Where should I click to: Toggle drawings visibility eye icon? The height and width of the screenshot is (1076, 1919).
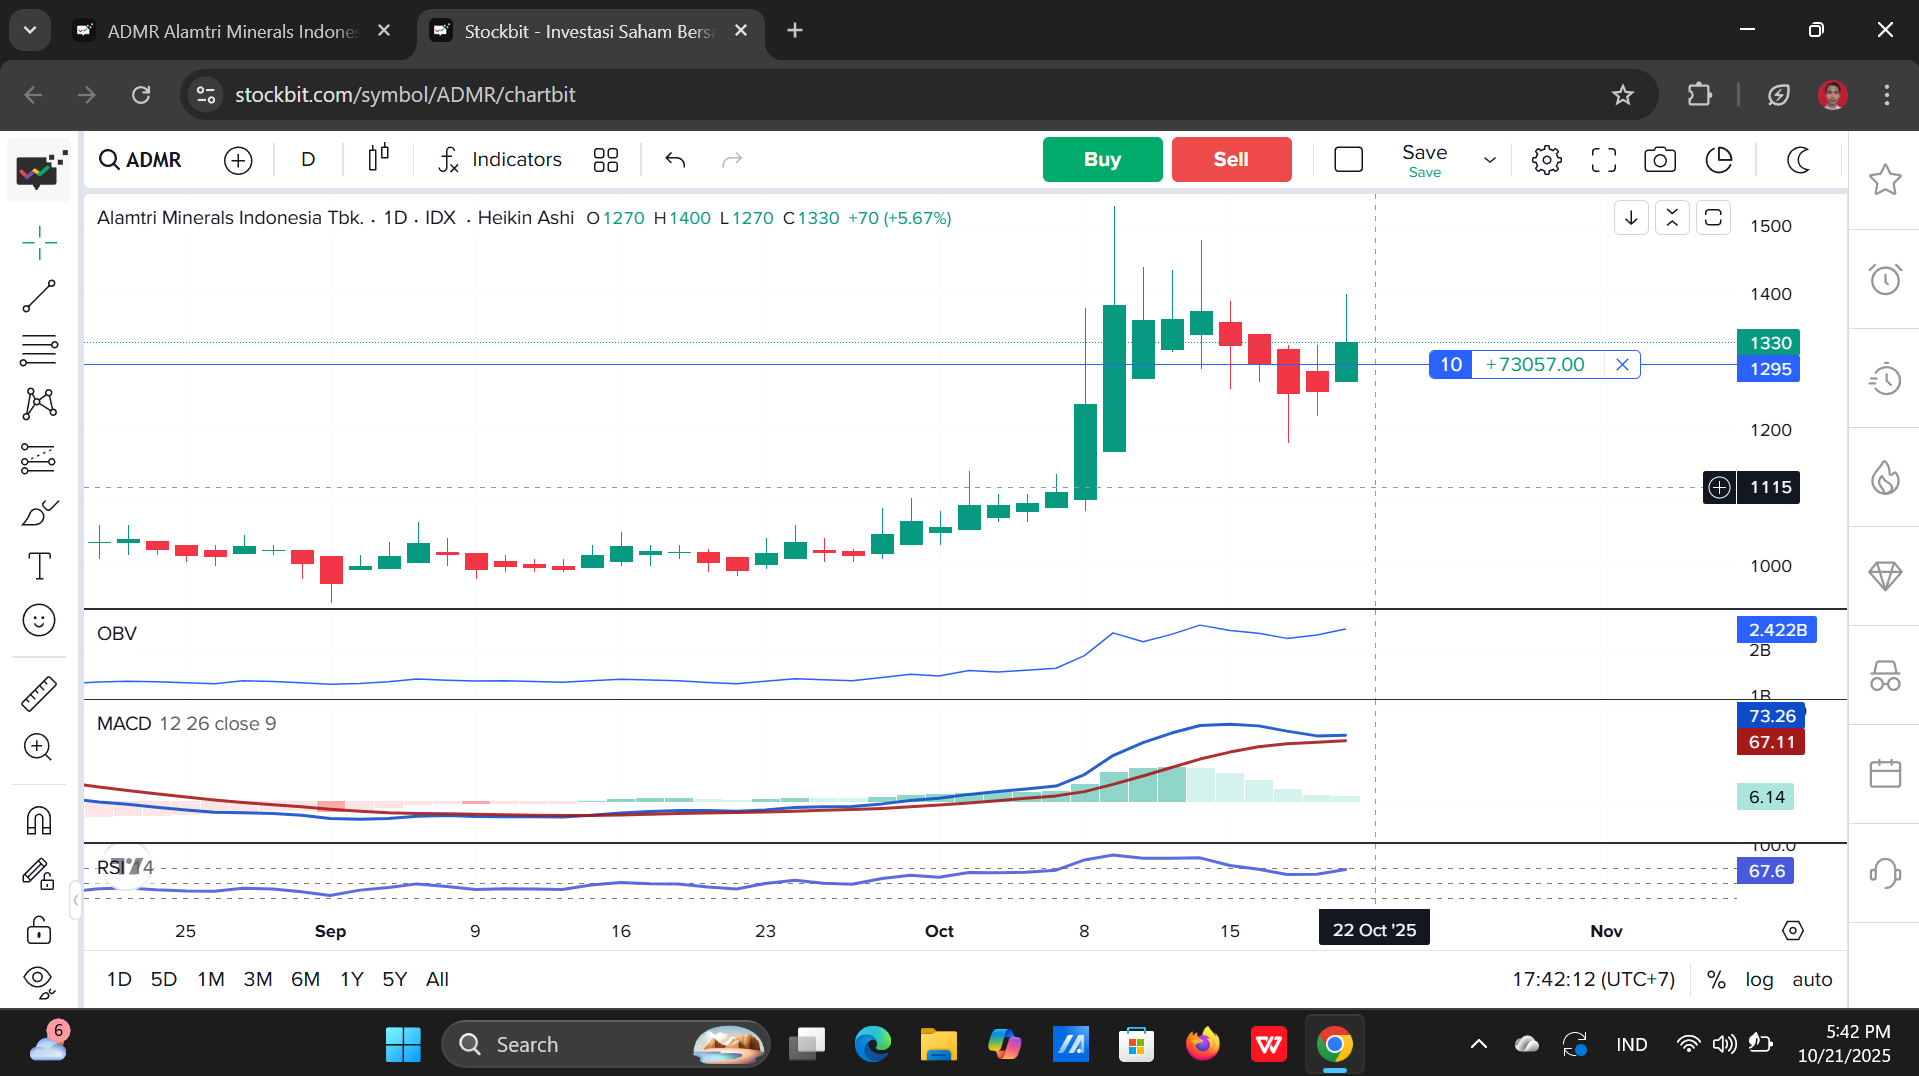(x=38, y=980)
